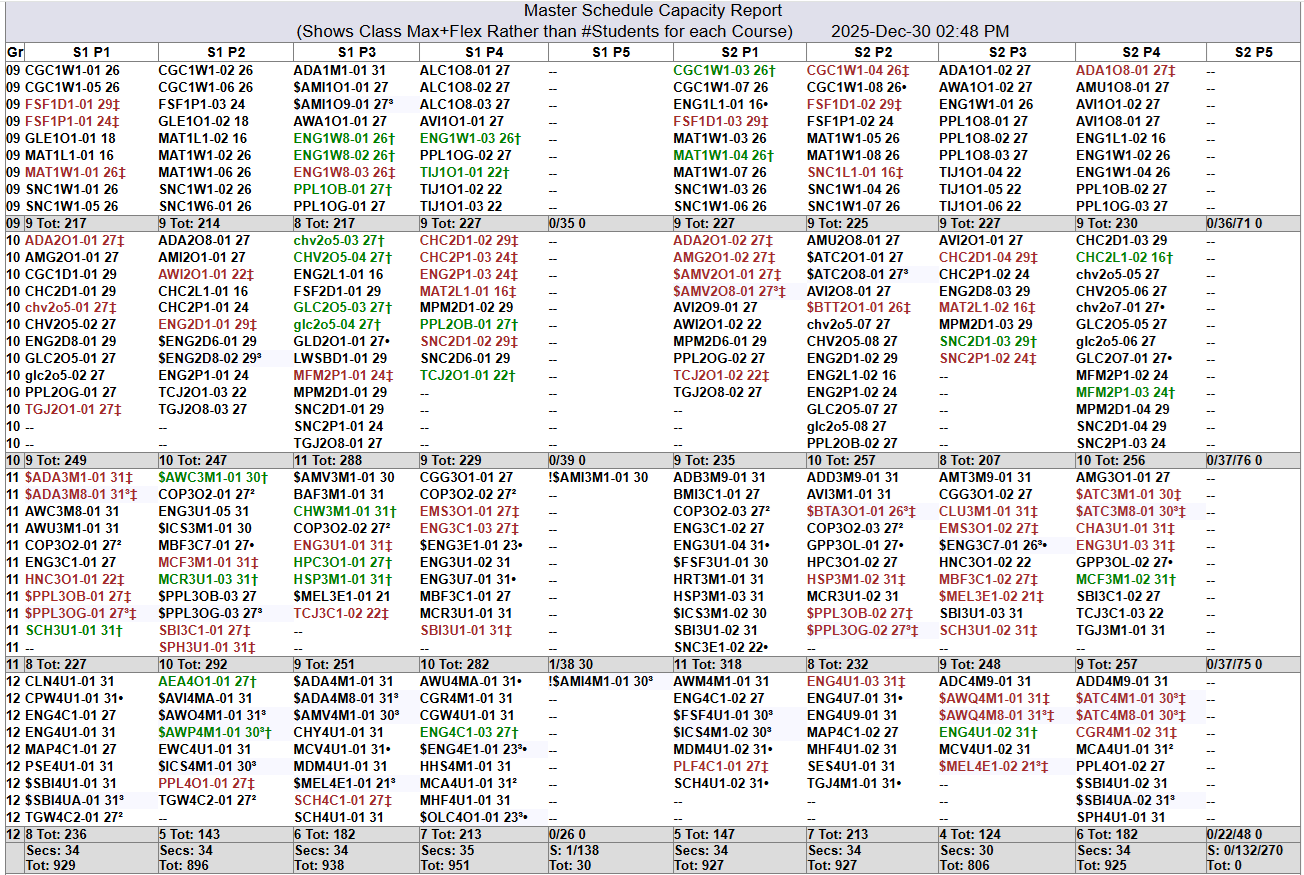This screenshot has width=1304, height=875.
Task: Click the Gr column header
Action: click(x=14, y=52)
